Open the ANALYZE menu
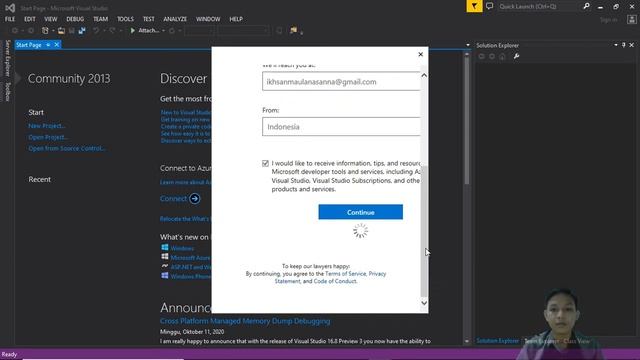The image size is (640, 360). [175, 19]
